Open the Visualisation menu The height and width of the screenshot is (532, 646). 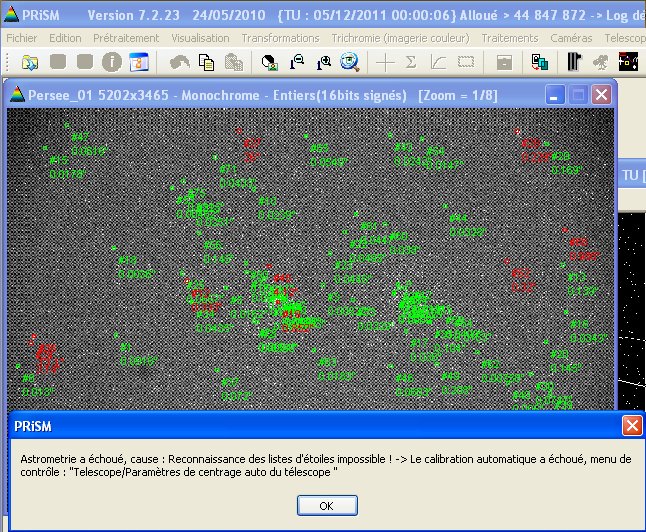coord(199,37)
